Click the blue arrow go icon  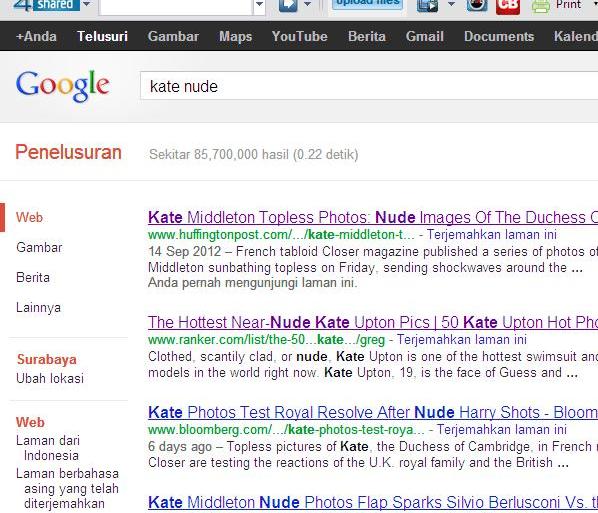tap(288, 5)
